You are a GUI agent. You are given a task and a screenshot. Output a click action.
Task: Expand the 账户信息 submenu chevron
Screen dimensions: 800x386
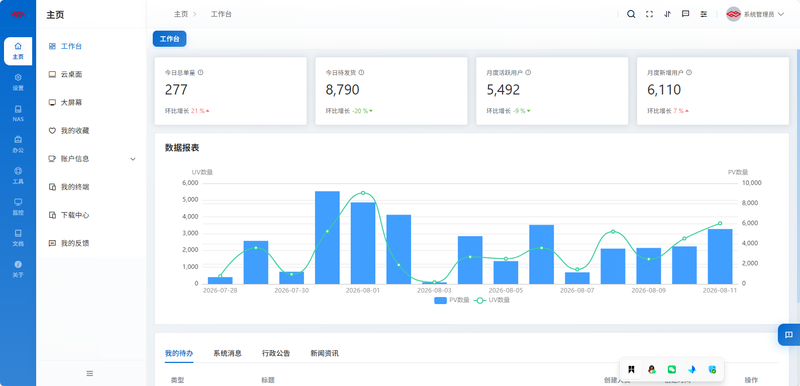pos(133,159)
